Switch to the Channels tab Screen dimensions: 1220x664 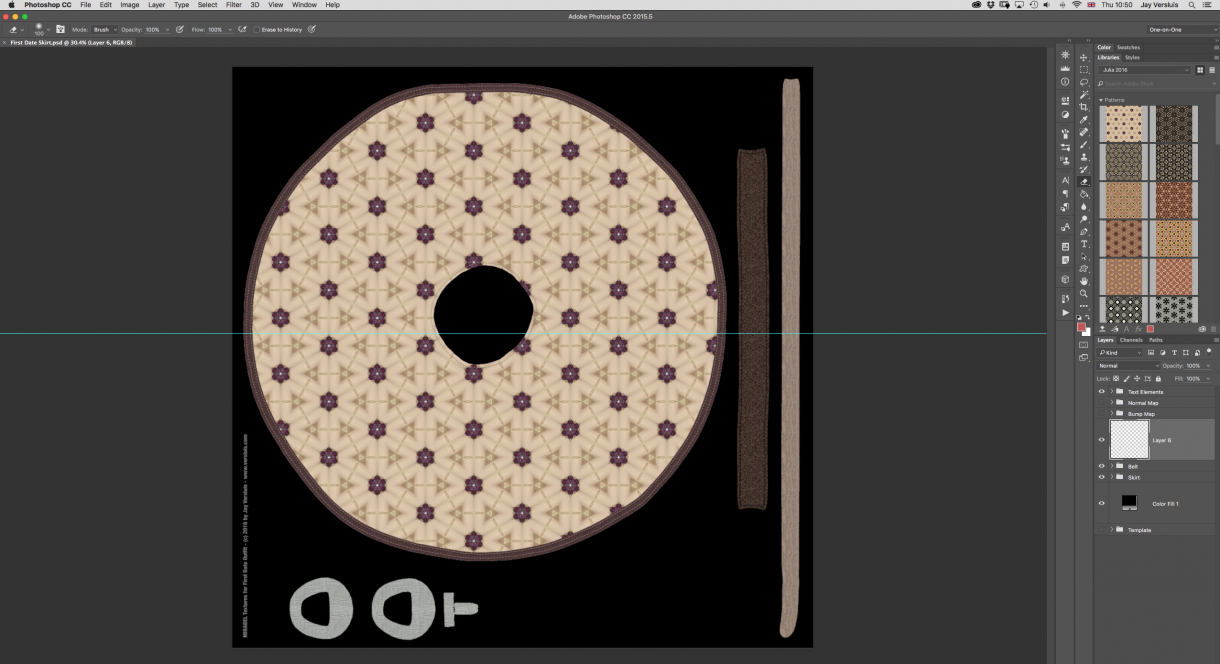[x=1131, y=340]
